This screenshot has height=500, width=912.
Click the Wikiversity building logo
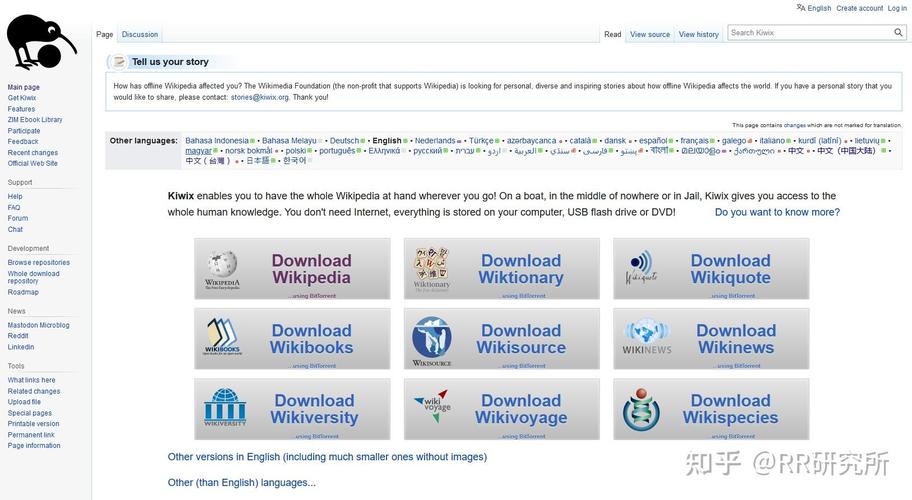coord(225,407)
